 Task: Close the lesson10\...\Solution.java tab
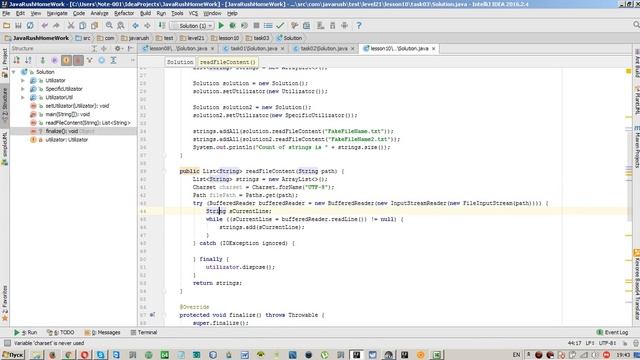433,49
